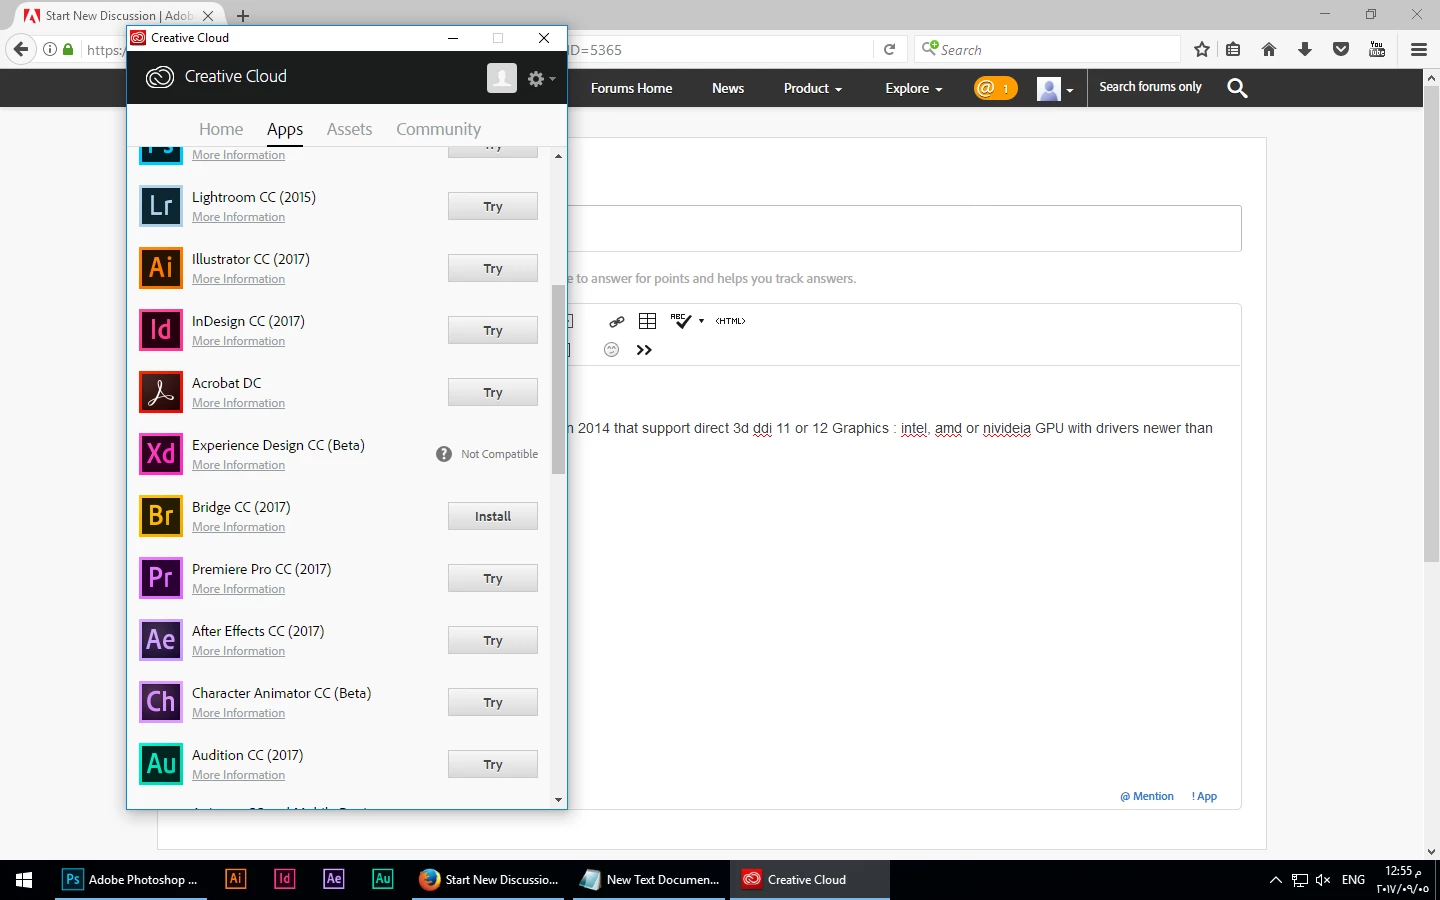Image resolution: width=1440 pixels, height=900 pixels.
Task: Open the Community tab
Action: pos(438,129)
